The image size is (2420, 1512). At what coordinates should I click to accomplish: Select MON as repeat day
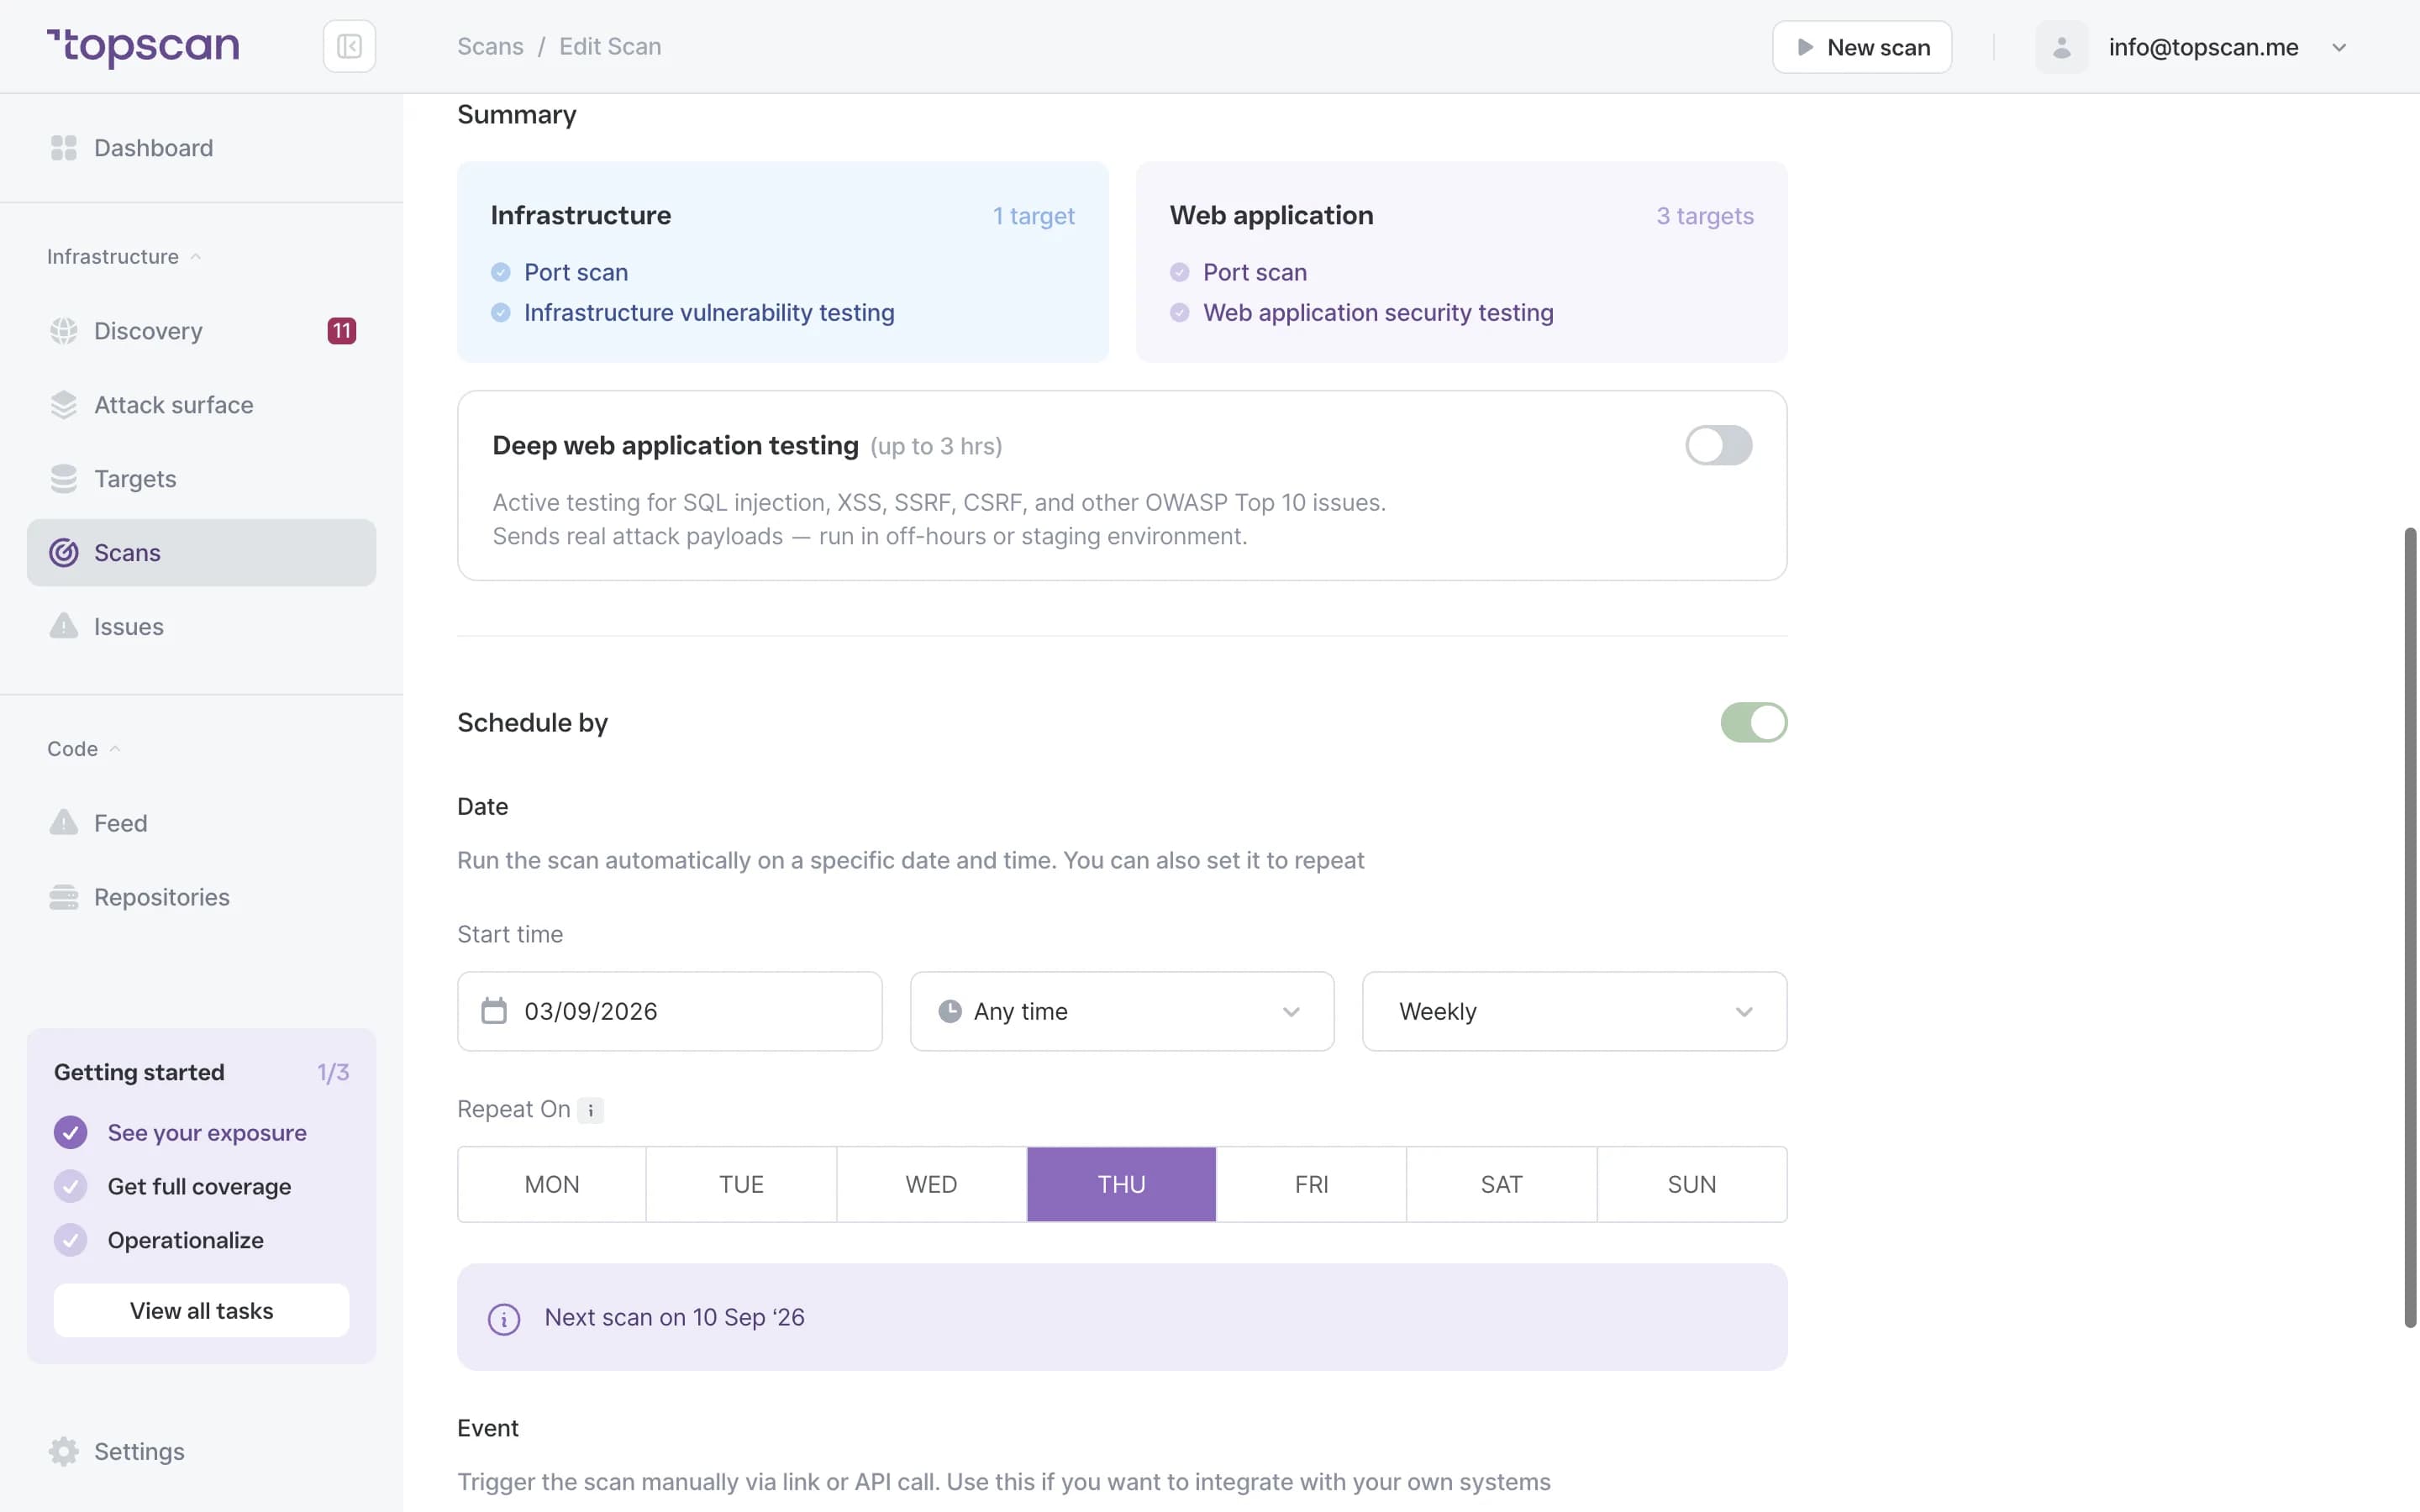click(552, 1184)
